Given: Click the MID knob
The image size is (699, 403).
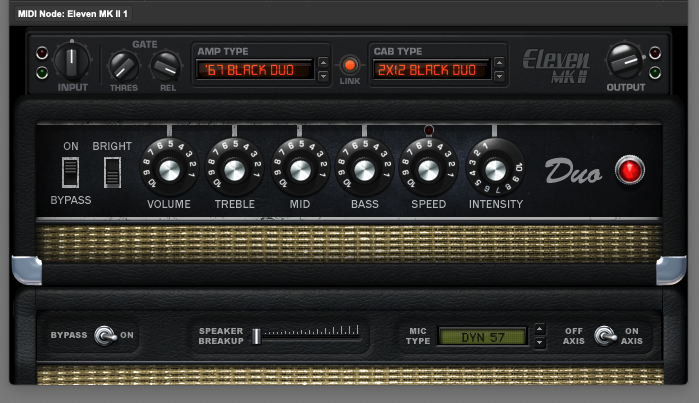Looking at the screenshot, I should (300, 169).
